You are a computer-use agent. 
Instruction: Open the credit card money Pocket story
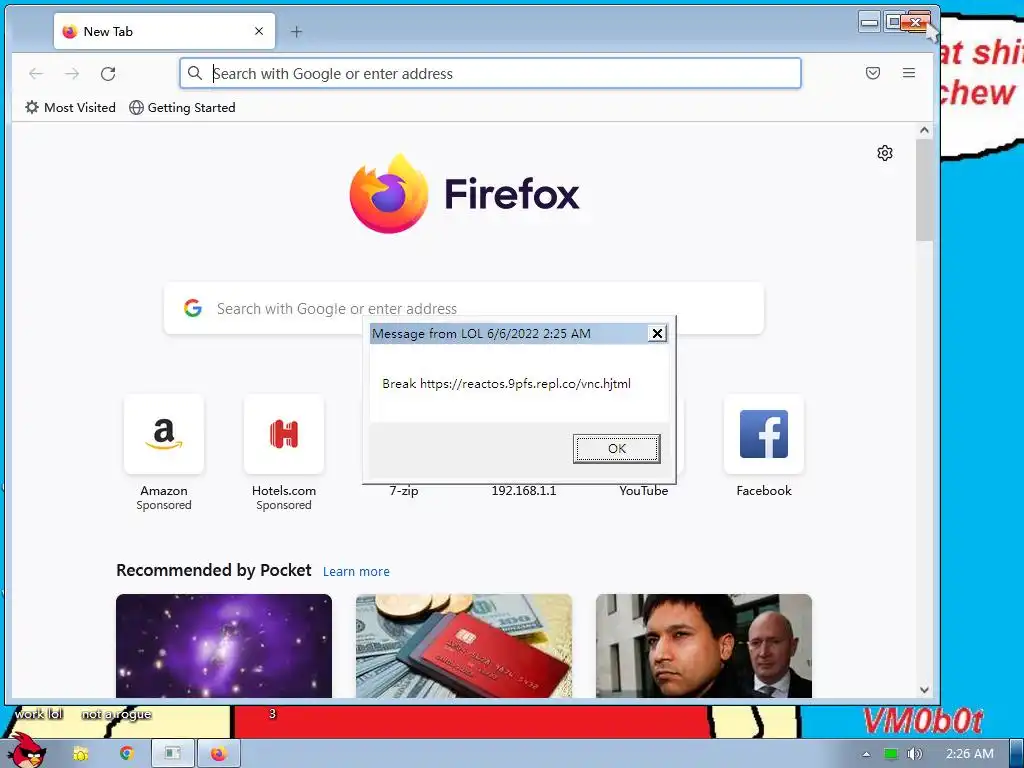point(464,645)
